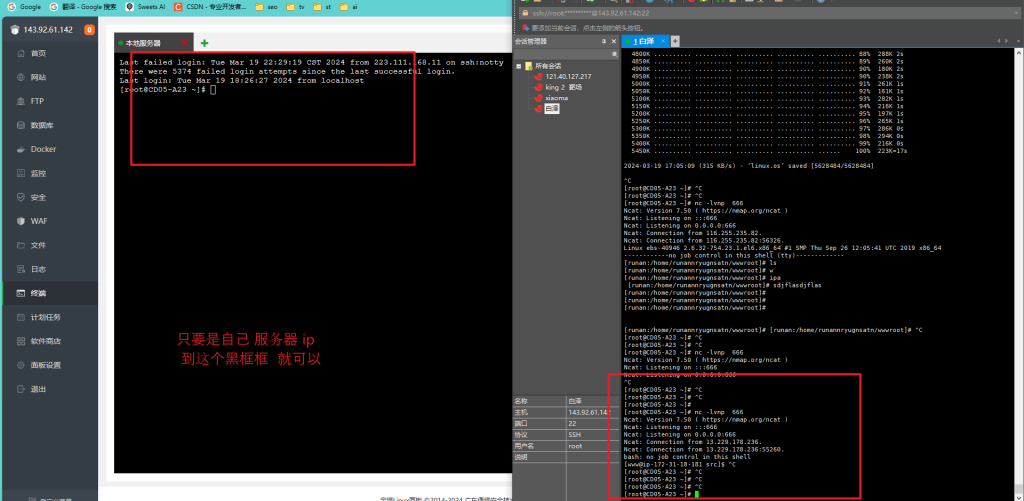This screenshot has width=1024, height=501.
Task: Close the 本地服务器 terminal tab
Action: tap(184, 43)
